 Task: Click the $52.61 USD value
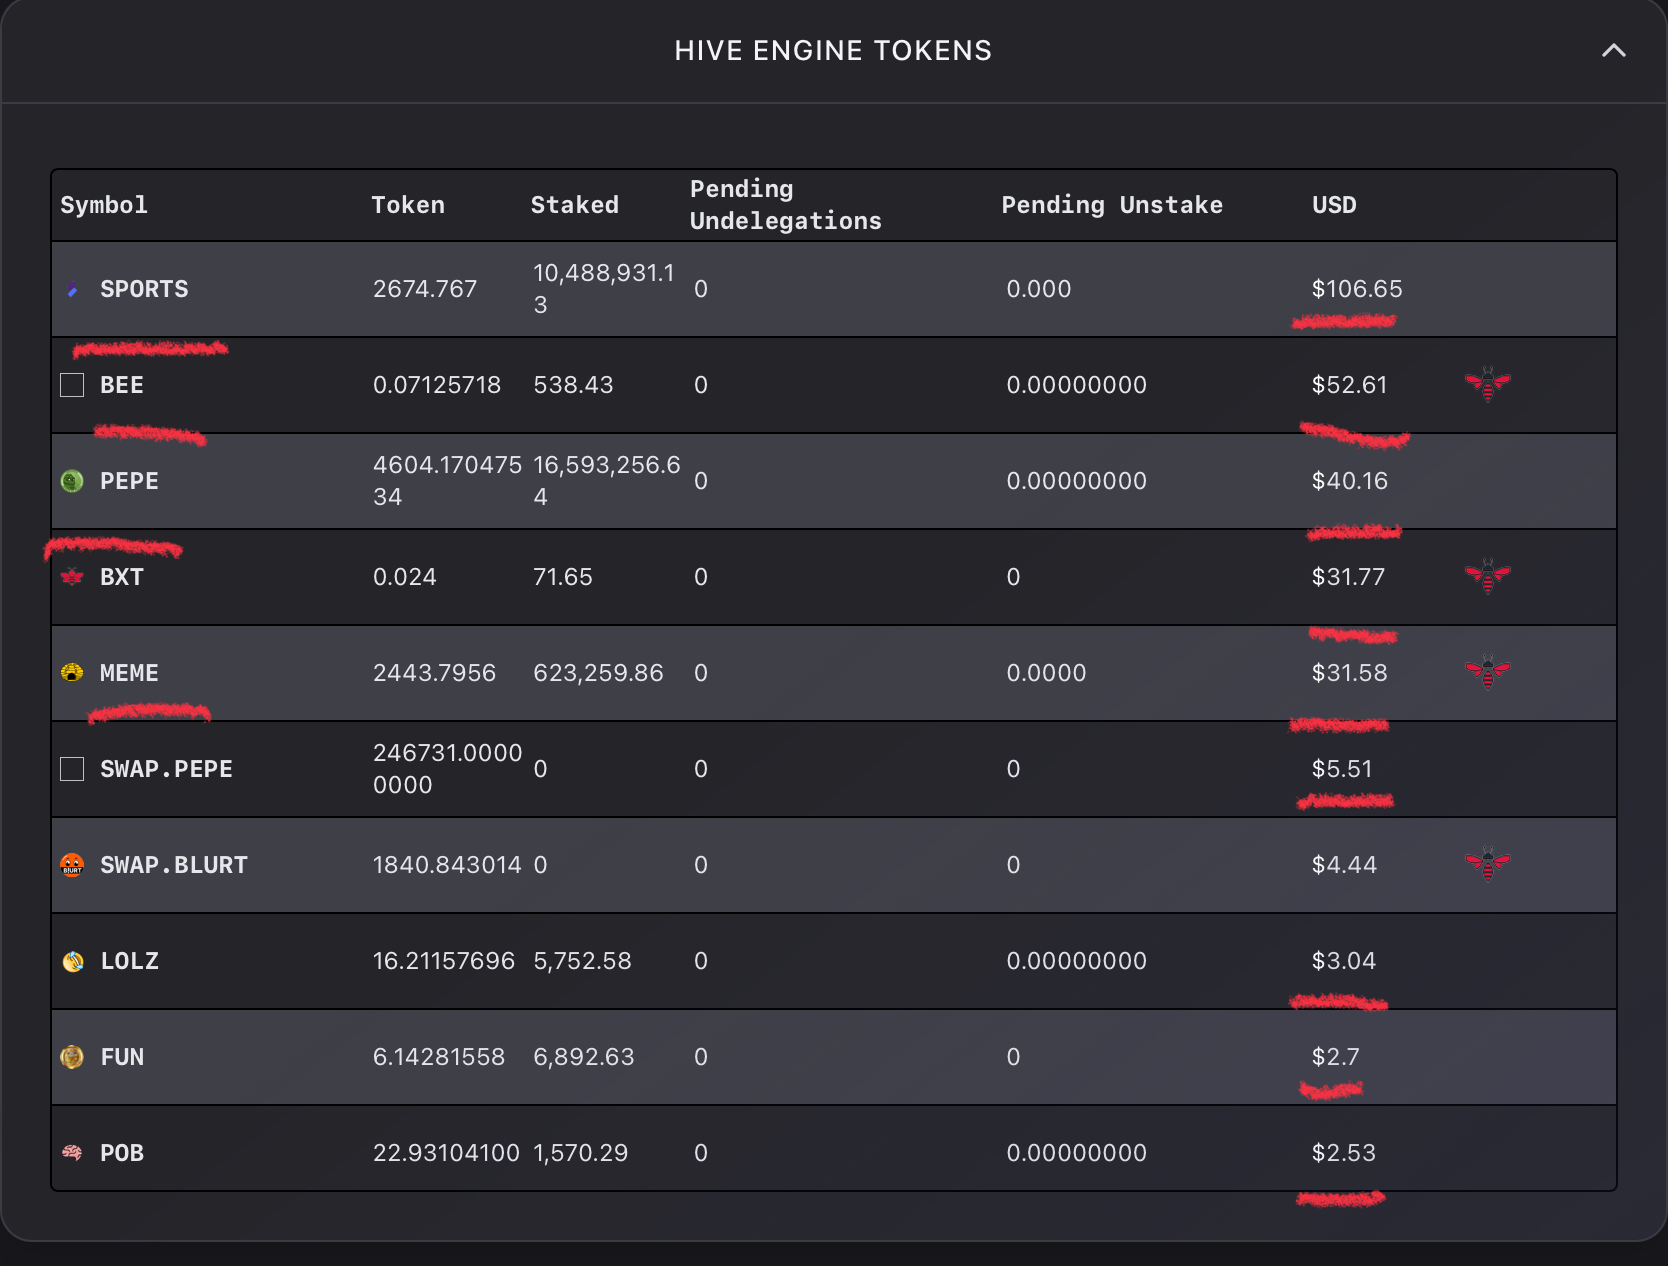point(1349,385)
